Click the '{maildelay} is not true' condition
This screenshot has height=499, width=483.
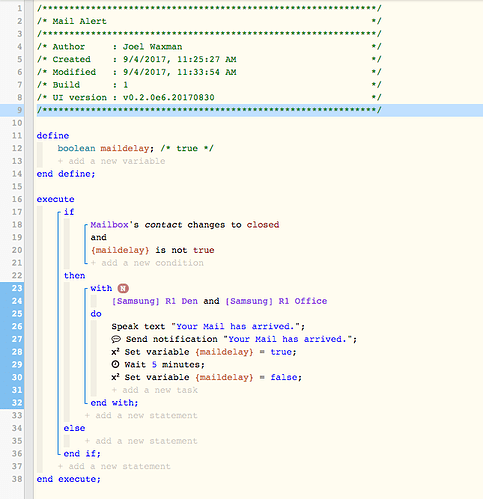[x=152, y=250]
